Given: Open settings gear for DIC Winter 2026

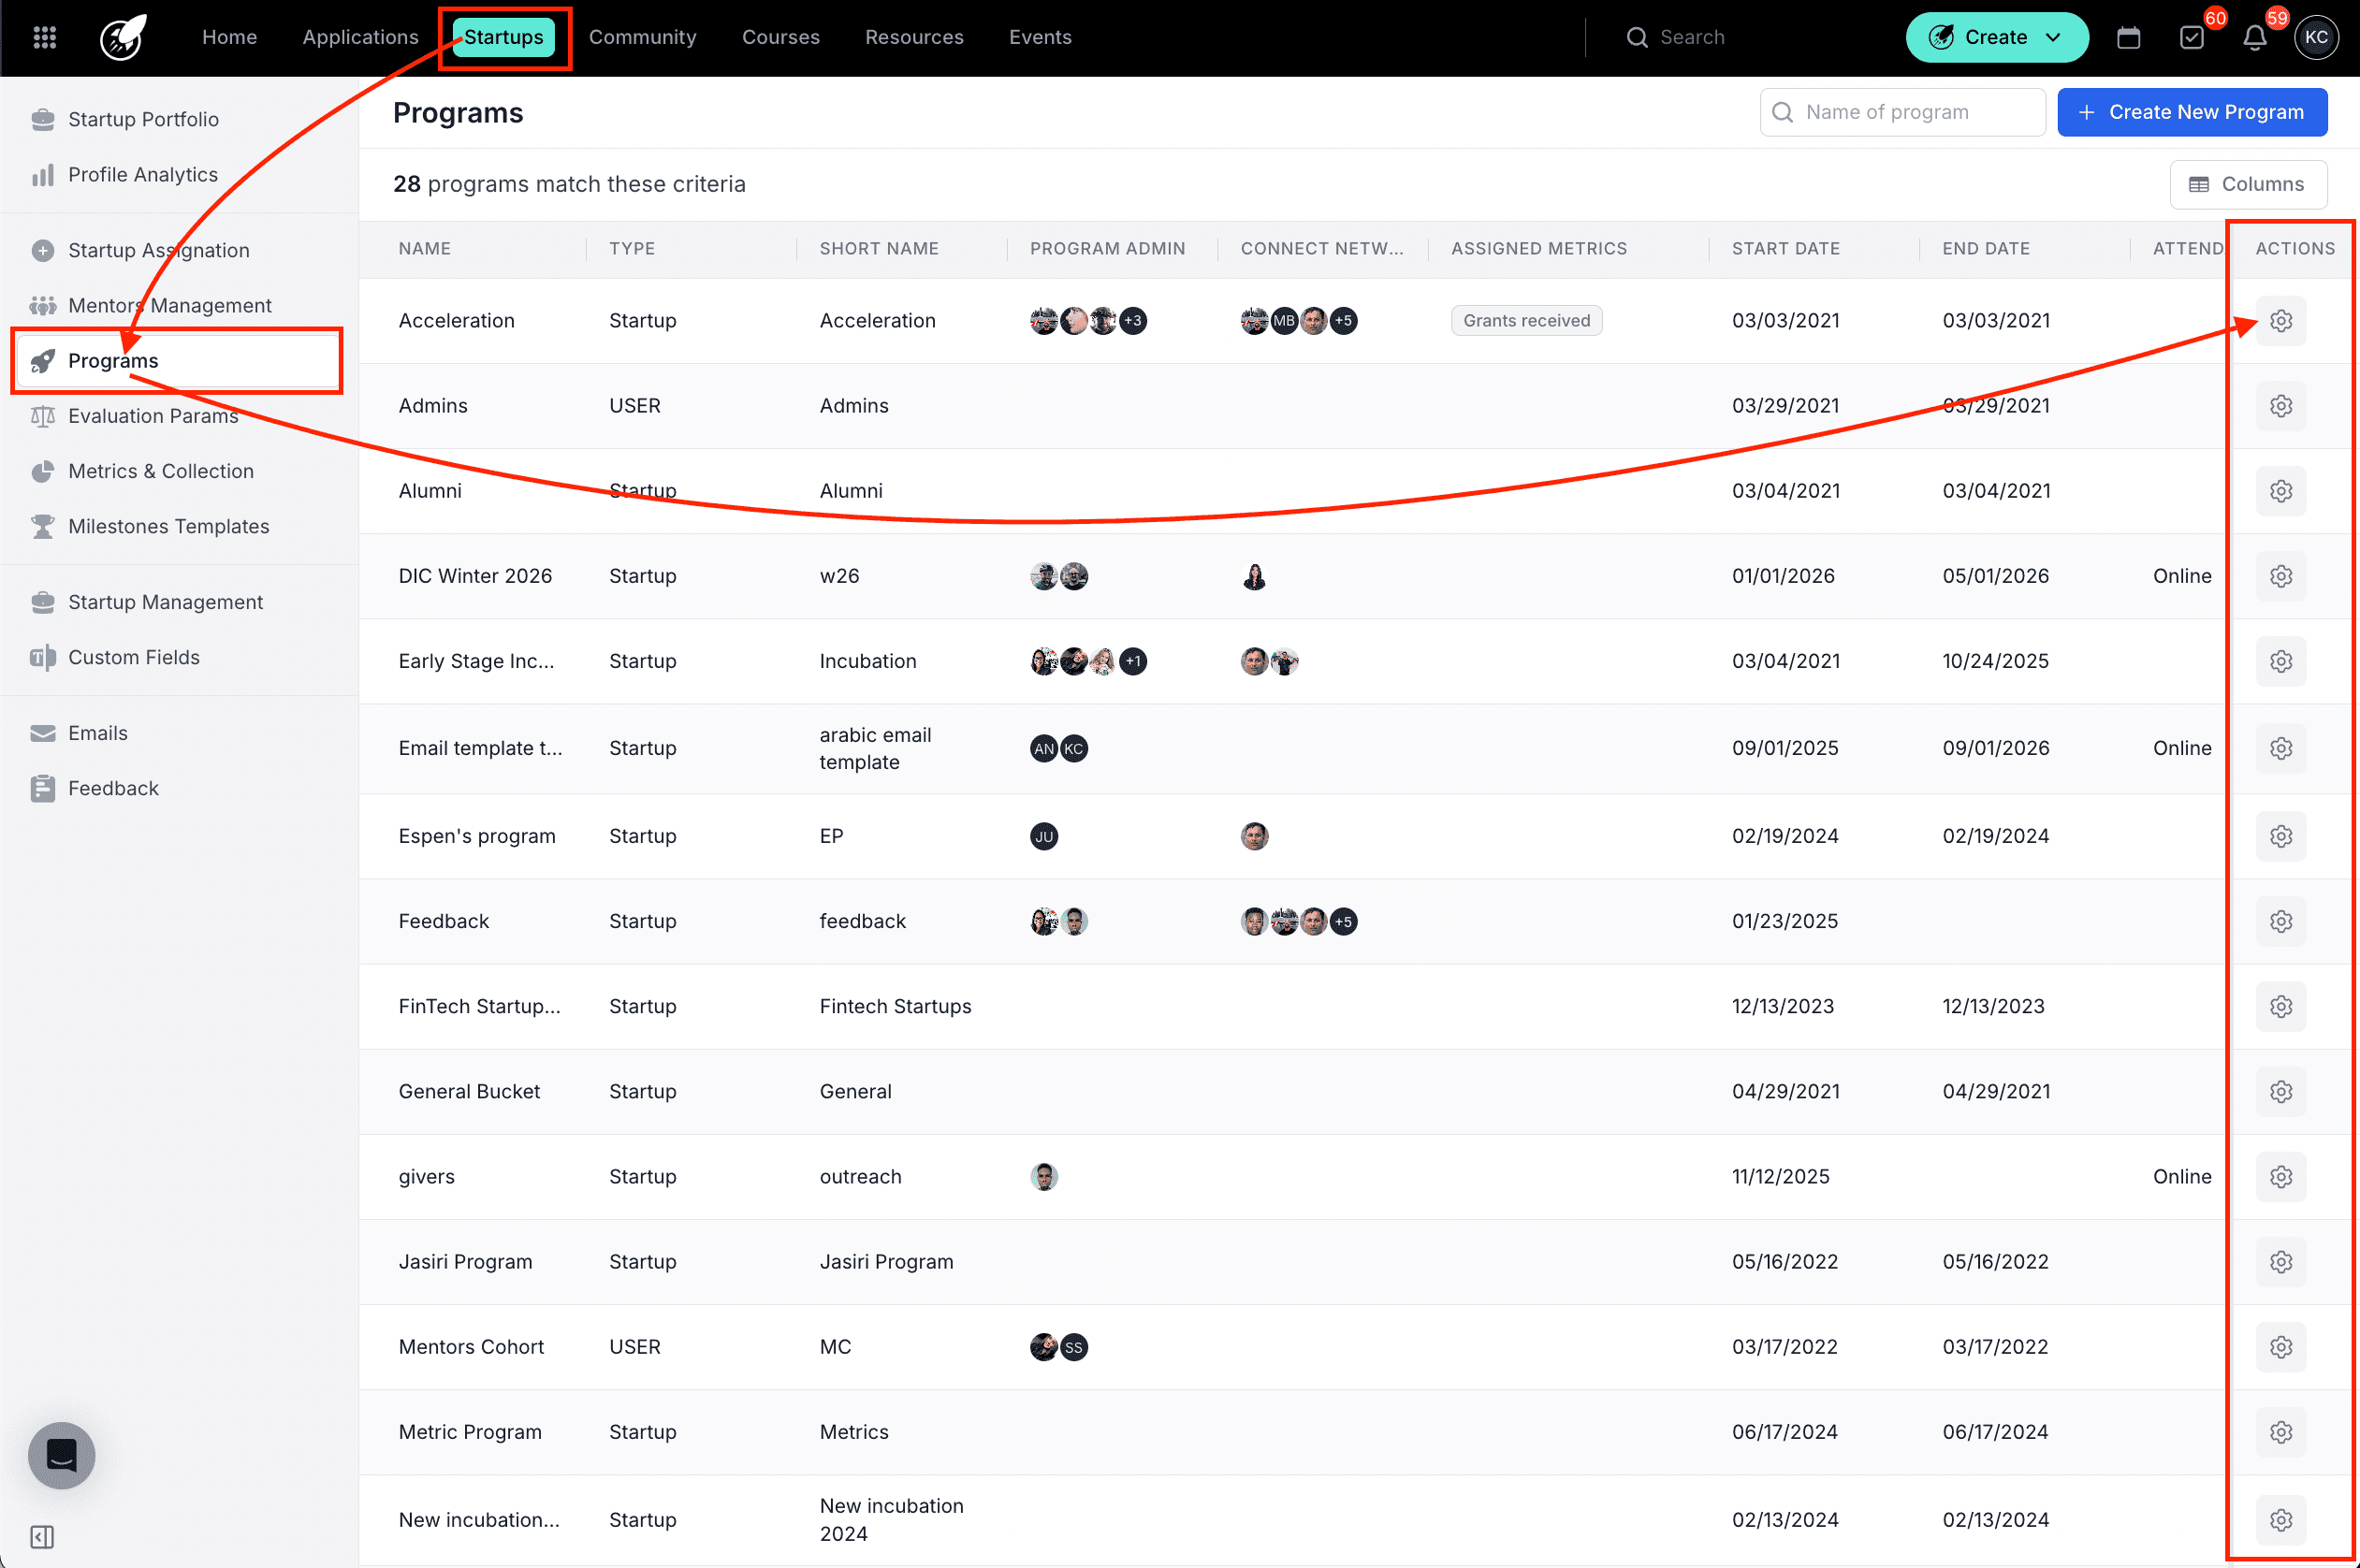Looking at the screenshot, I should (2280, 576).
